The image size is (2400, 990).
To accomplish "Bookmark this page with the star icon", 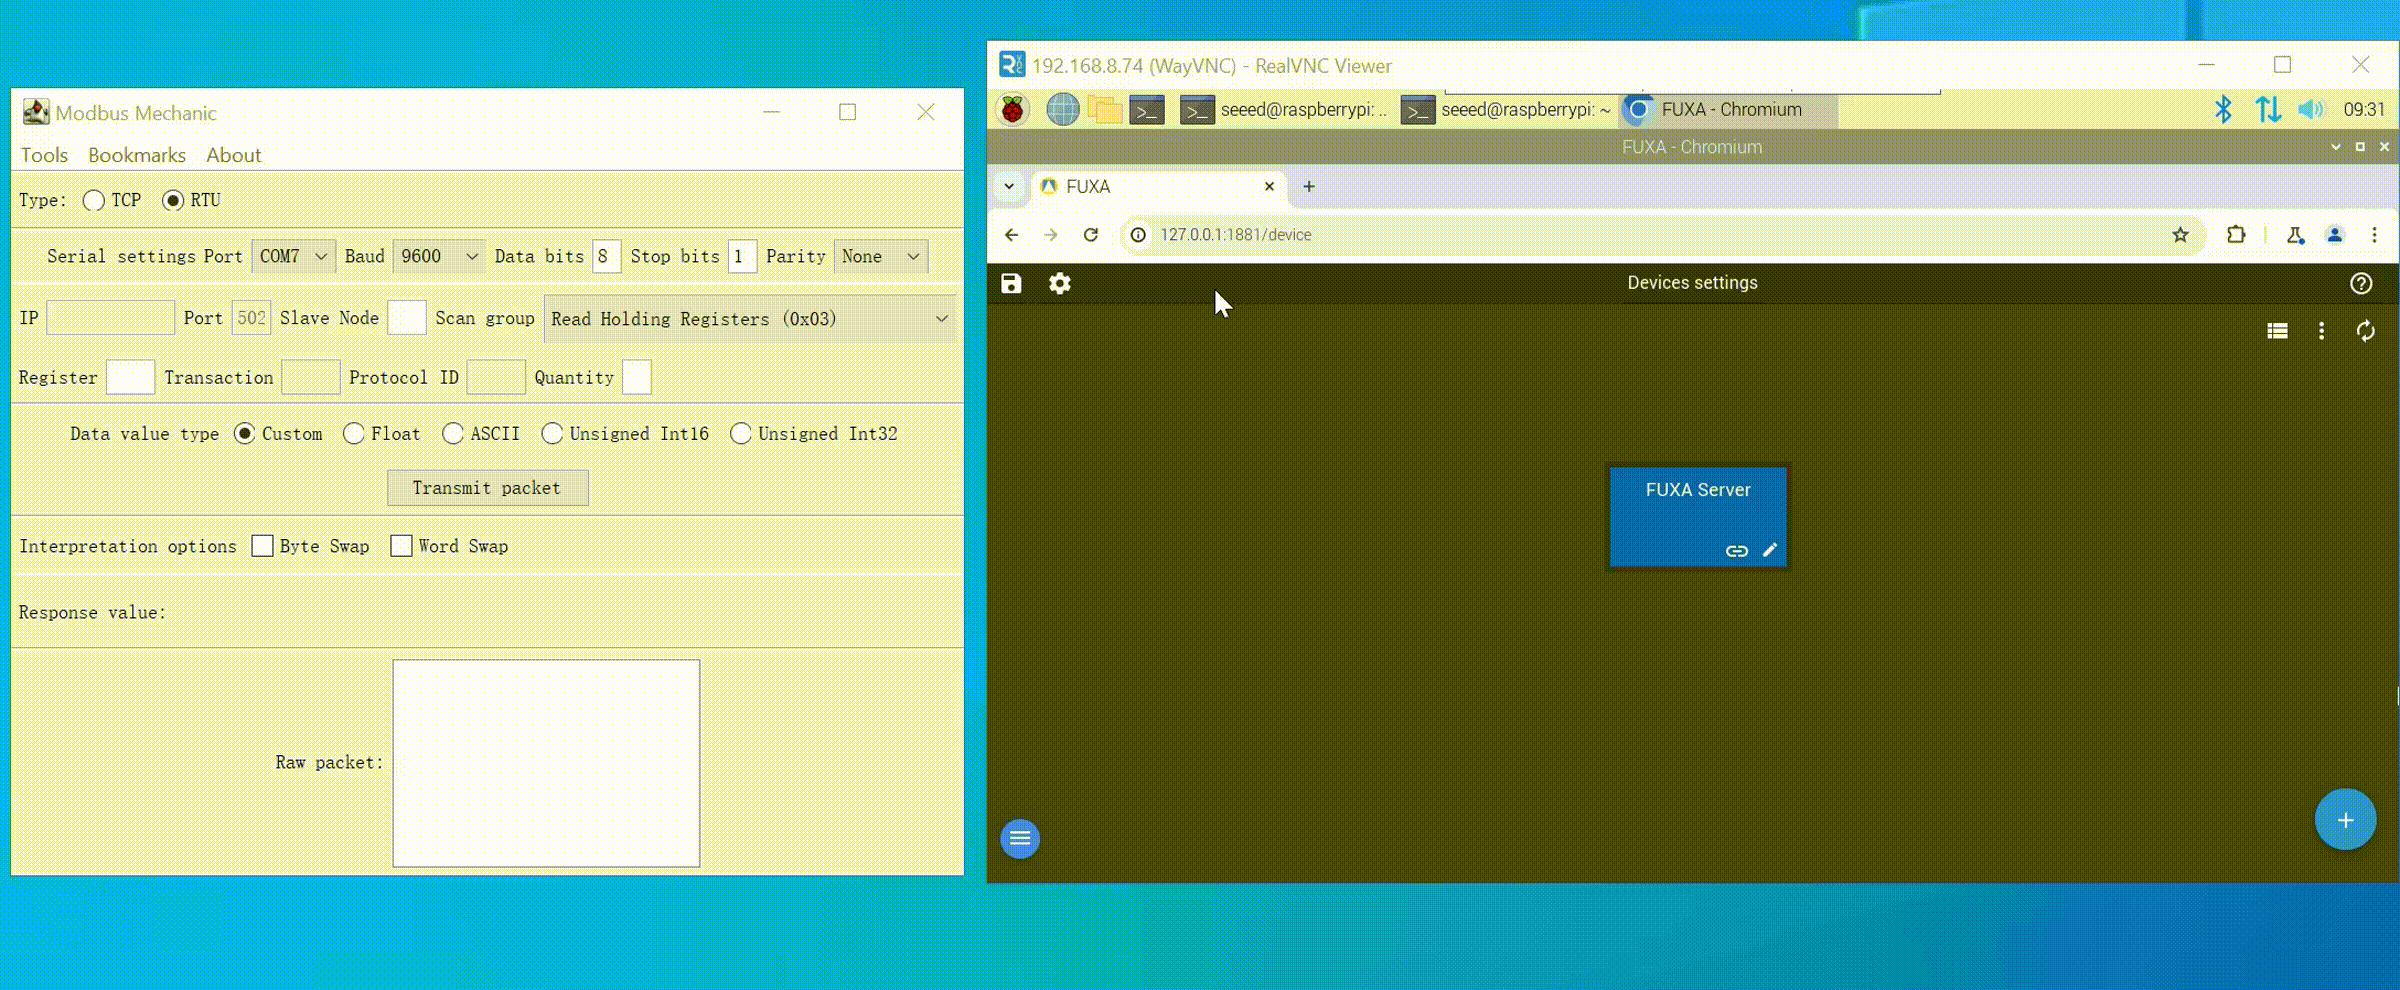I will pyautogui.click(x=2181, y=235).
